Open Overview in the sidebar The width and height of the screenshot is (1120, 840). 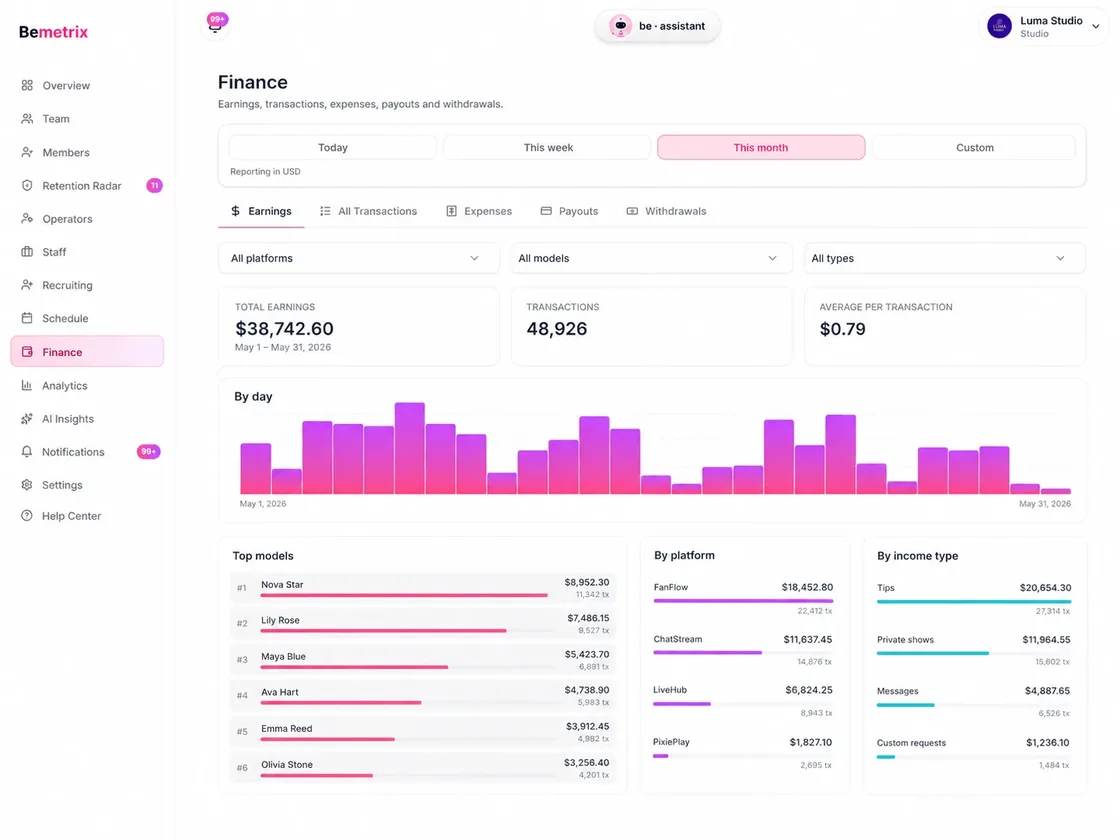coord(87,86)
